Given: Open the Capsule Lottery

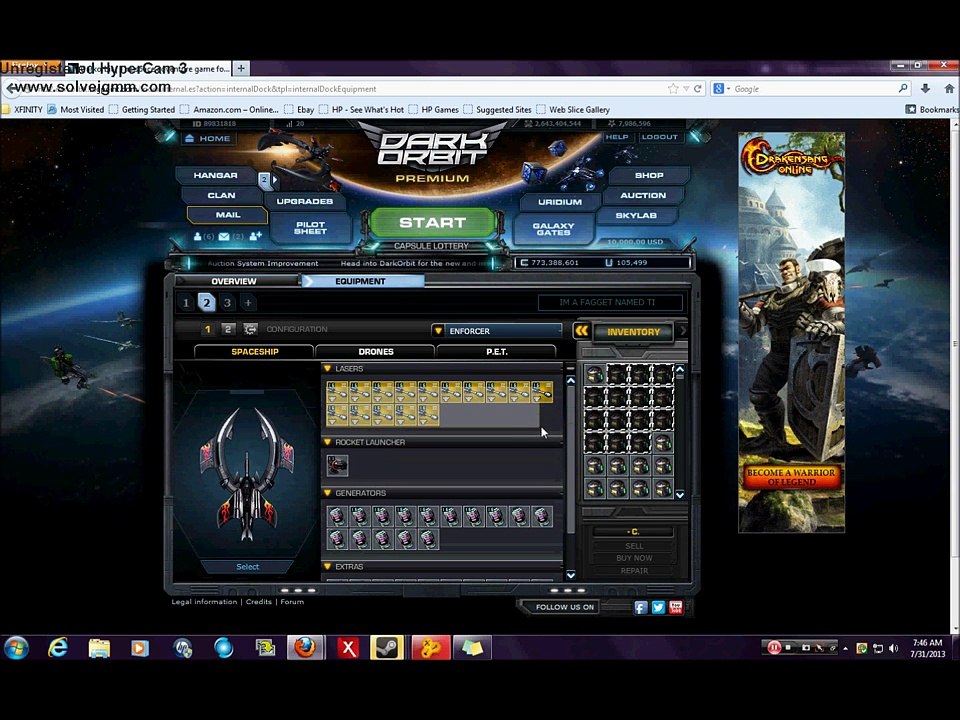Looking at the screenshot, I should 431,246.
